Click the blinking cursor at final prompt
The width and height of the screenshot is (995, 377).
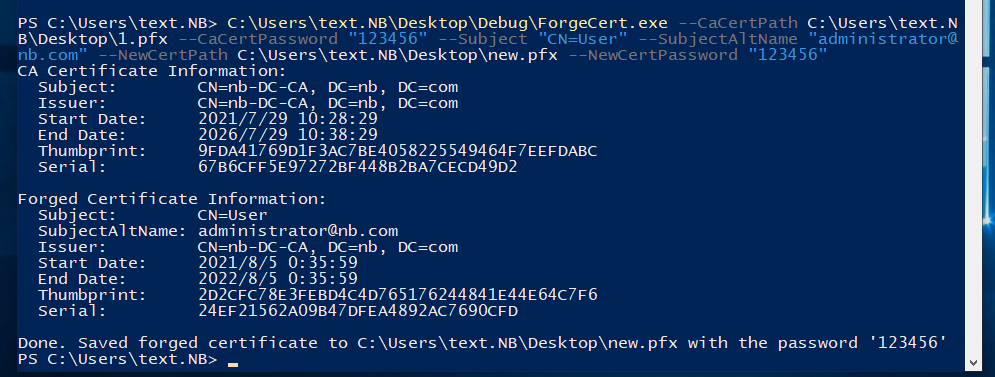point(233,364)
